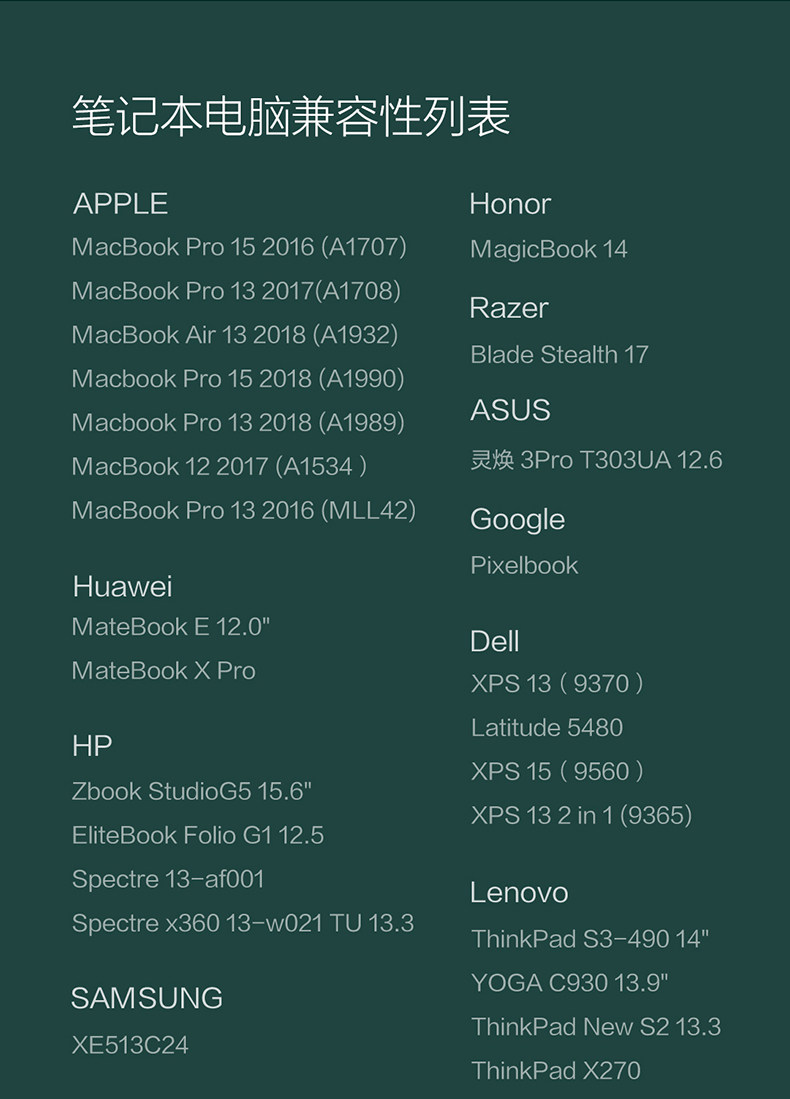This screenshot has height=1099, width=790.
Task: Select Zbook StudioG5 15.6" model
Action: [192, 792]
